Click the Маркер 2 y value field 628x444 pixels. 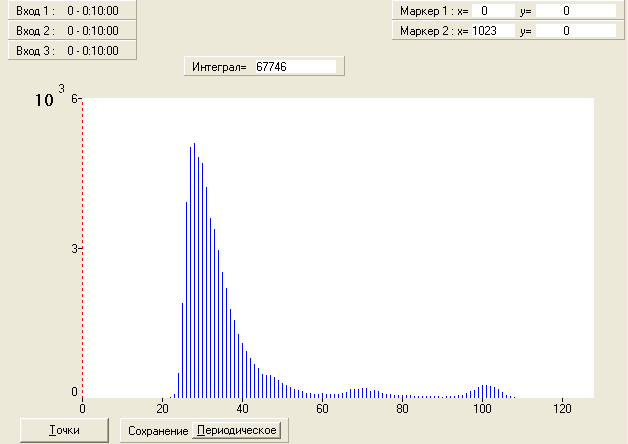point(576,31)
